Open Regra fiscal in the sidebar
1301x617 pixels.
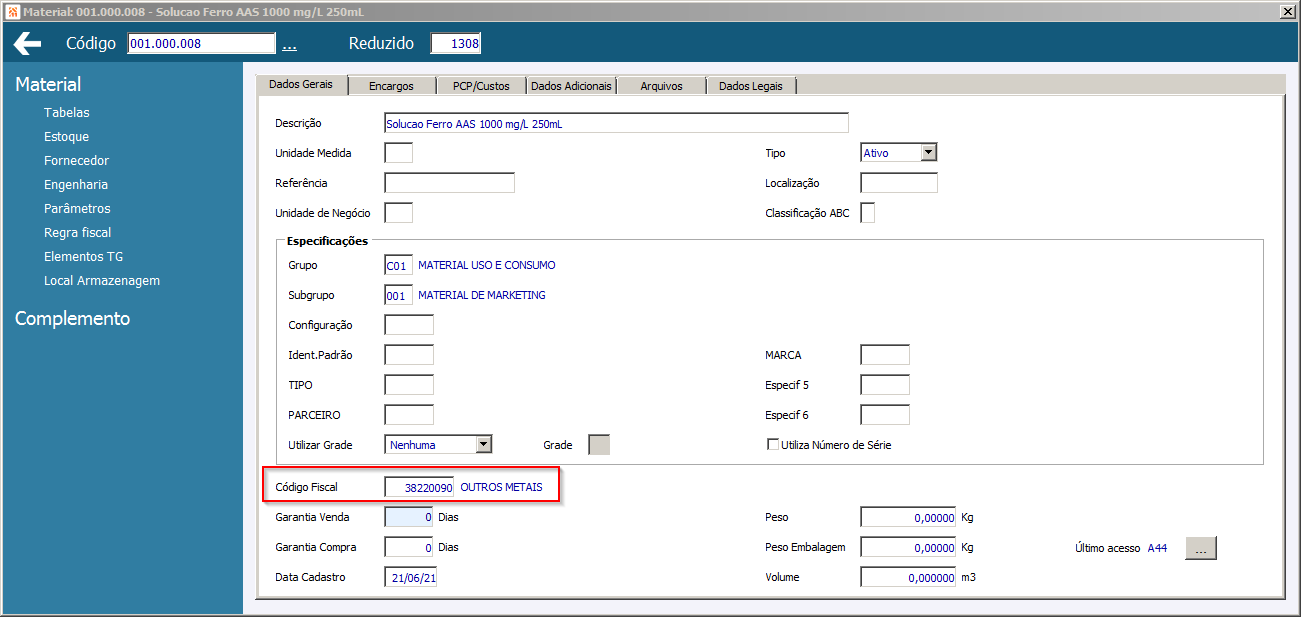[x=78, y=233]
